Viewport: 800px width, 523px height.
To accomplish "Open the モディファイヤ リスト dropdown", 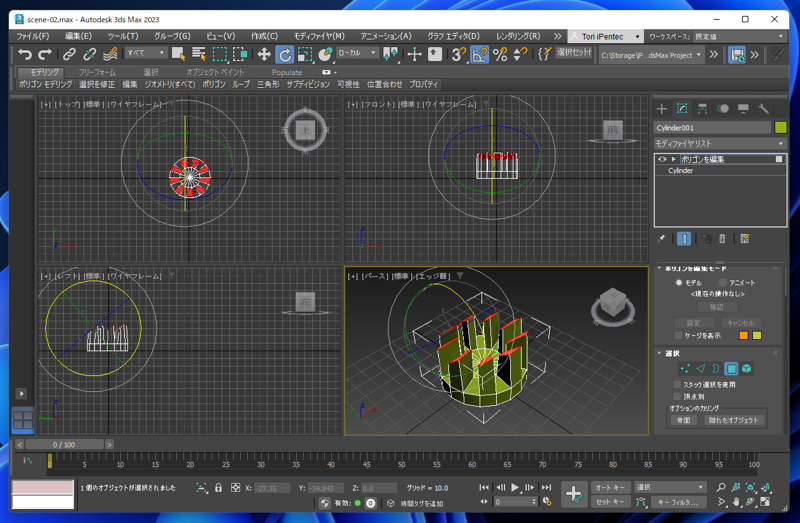I will pos(720,143).
